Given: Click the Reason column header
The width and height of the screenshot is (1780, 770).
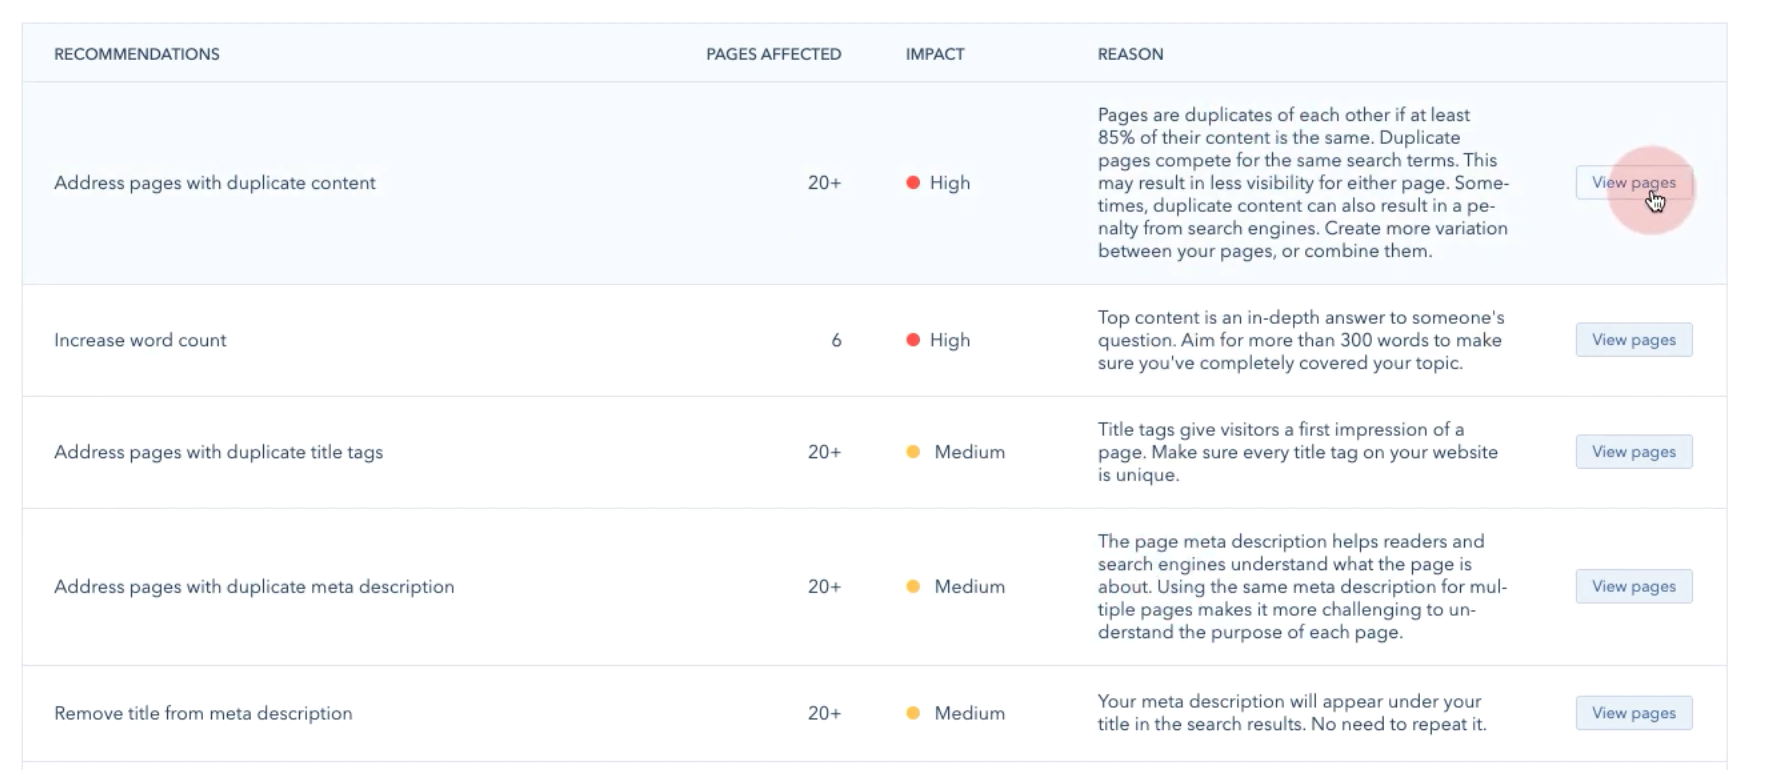Looking at the screenshot, I should pyautogui.click(x=1130, y=54).
